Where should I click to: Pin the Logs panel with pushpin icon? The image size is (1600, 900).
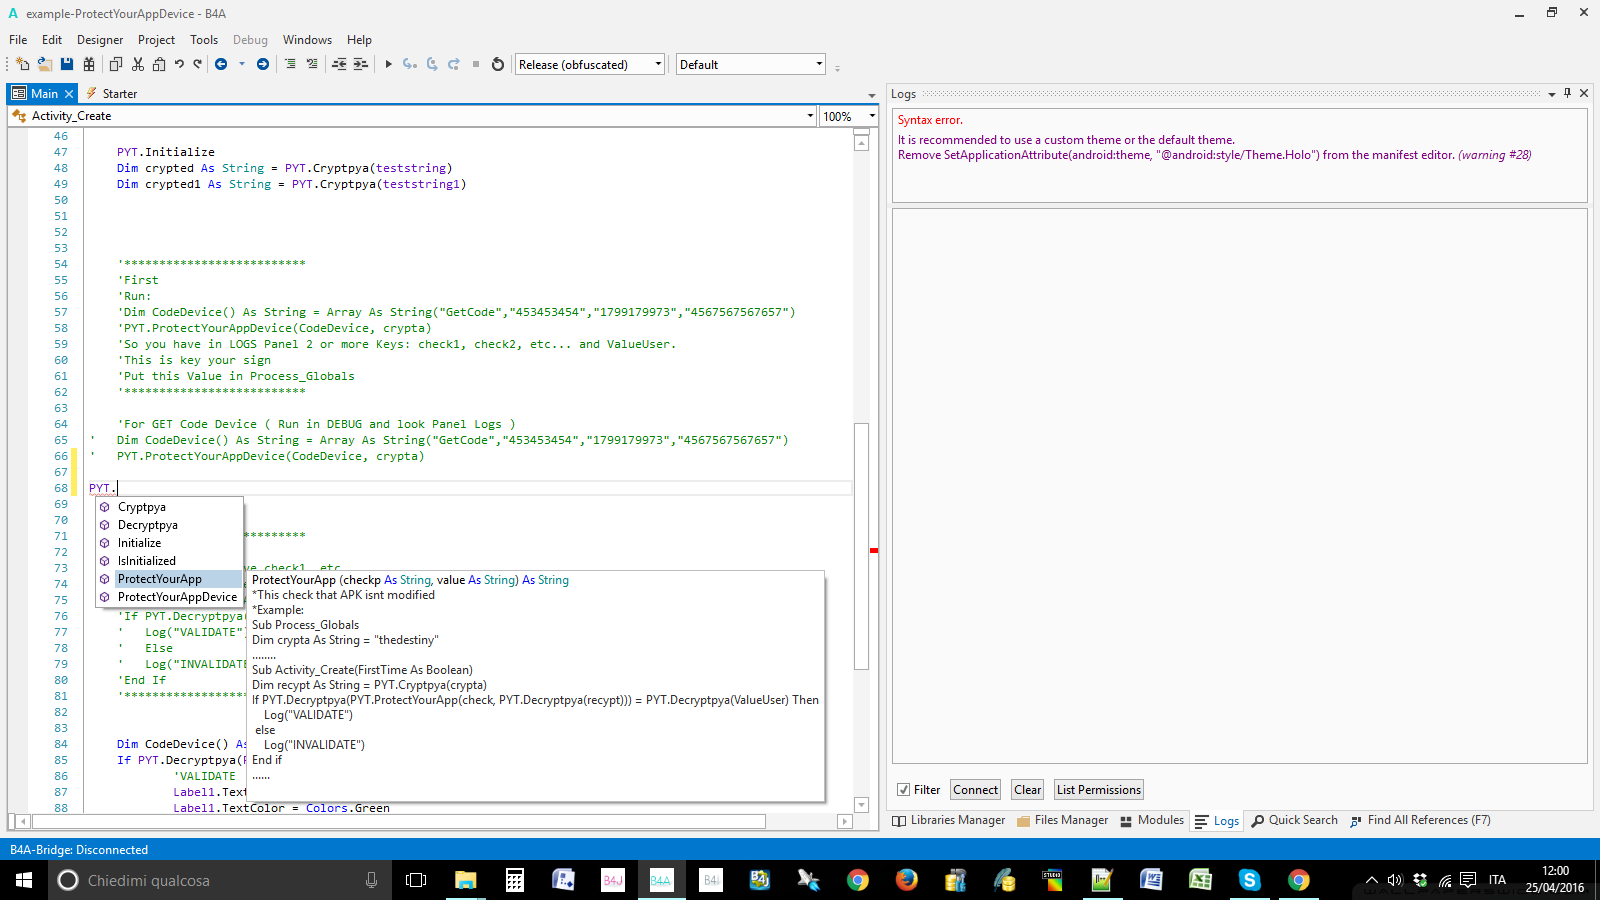(1567, 93)
